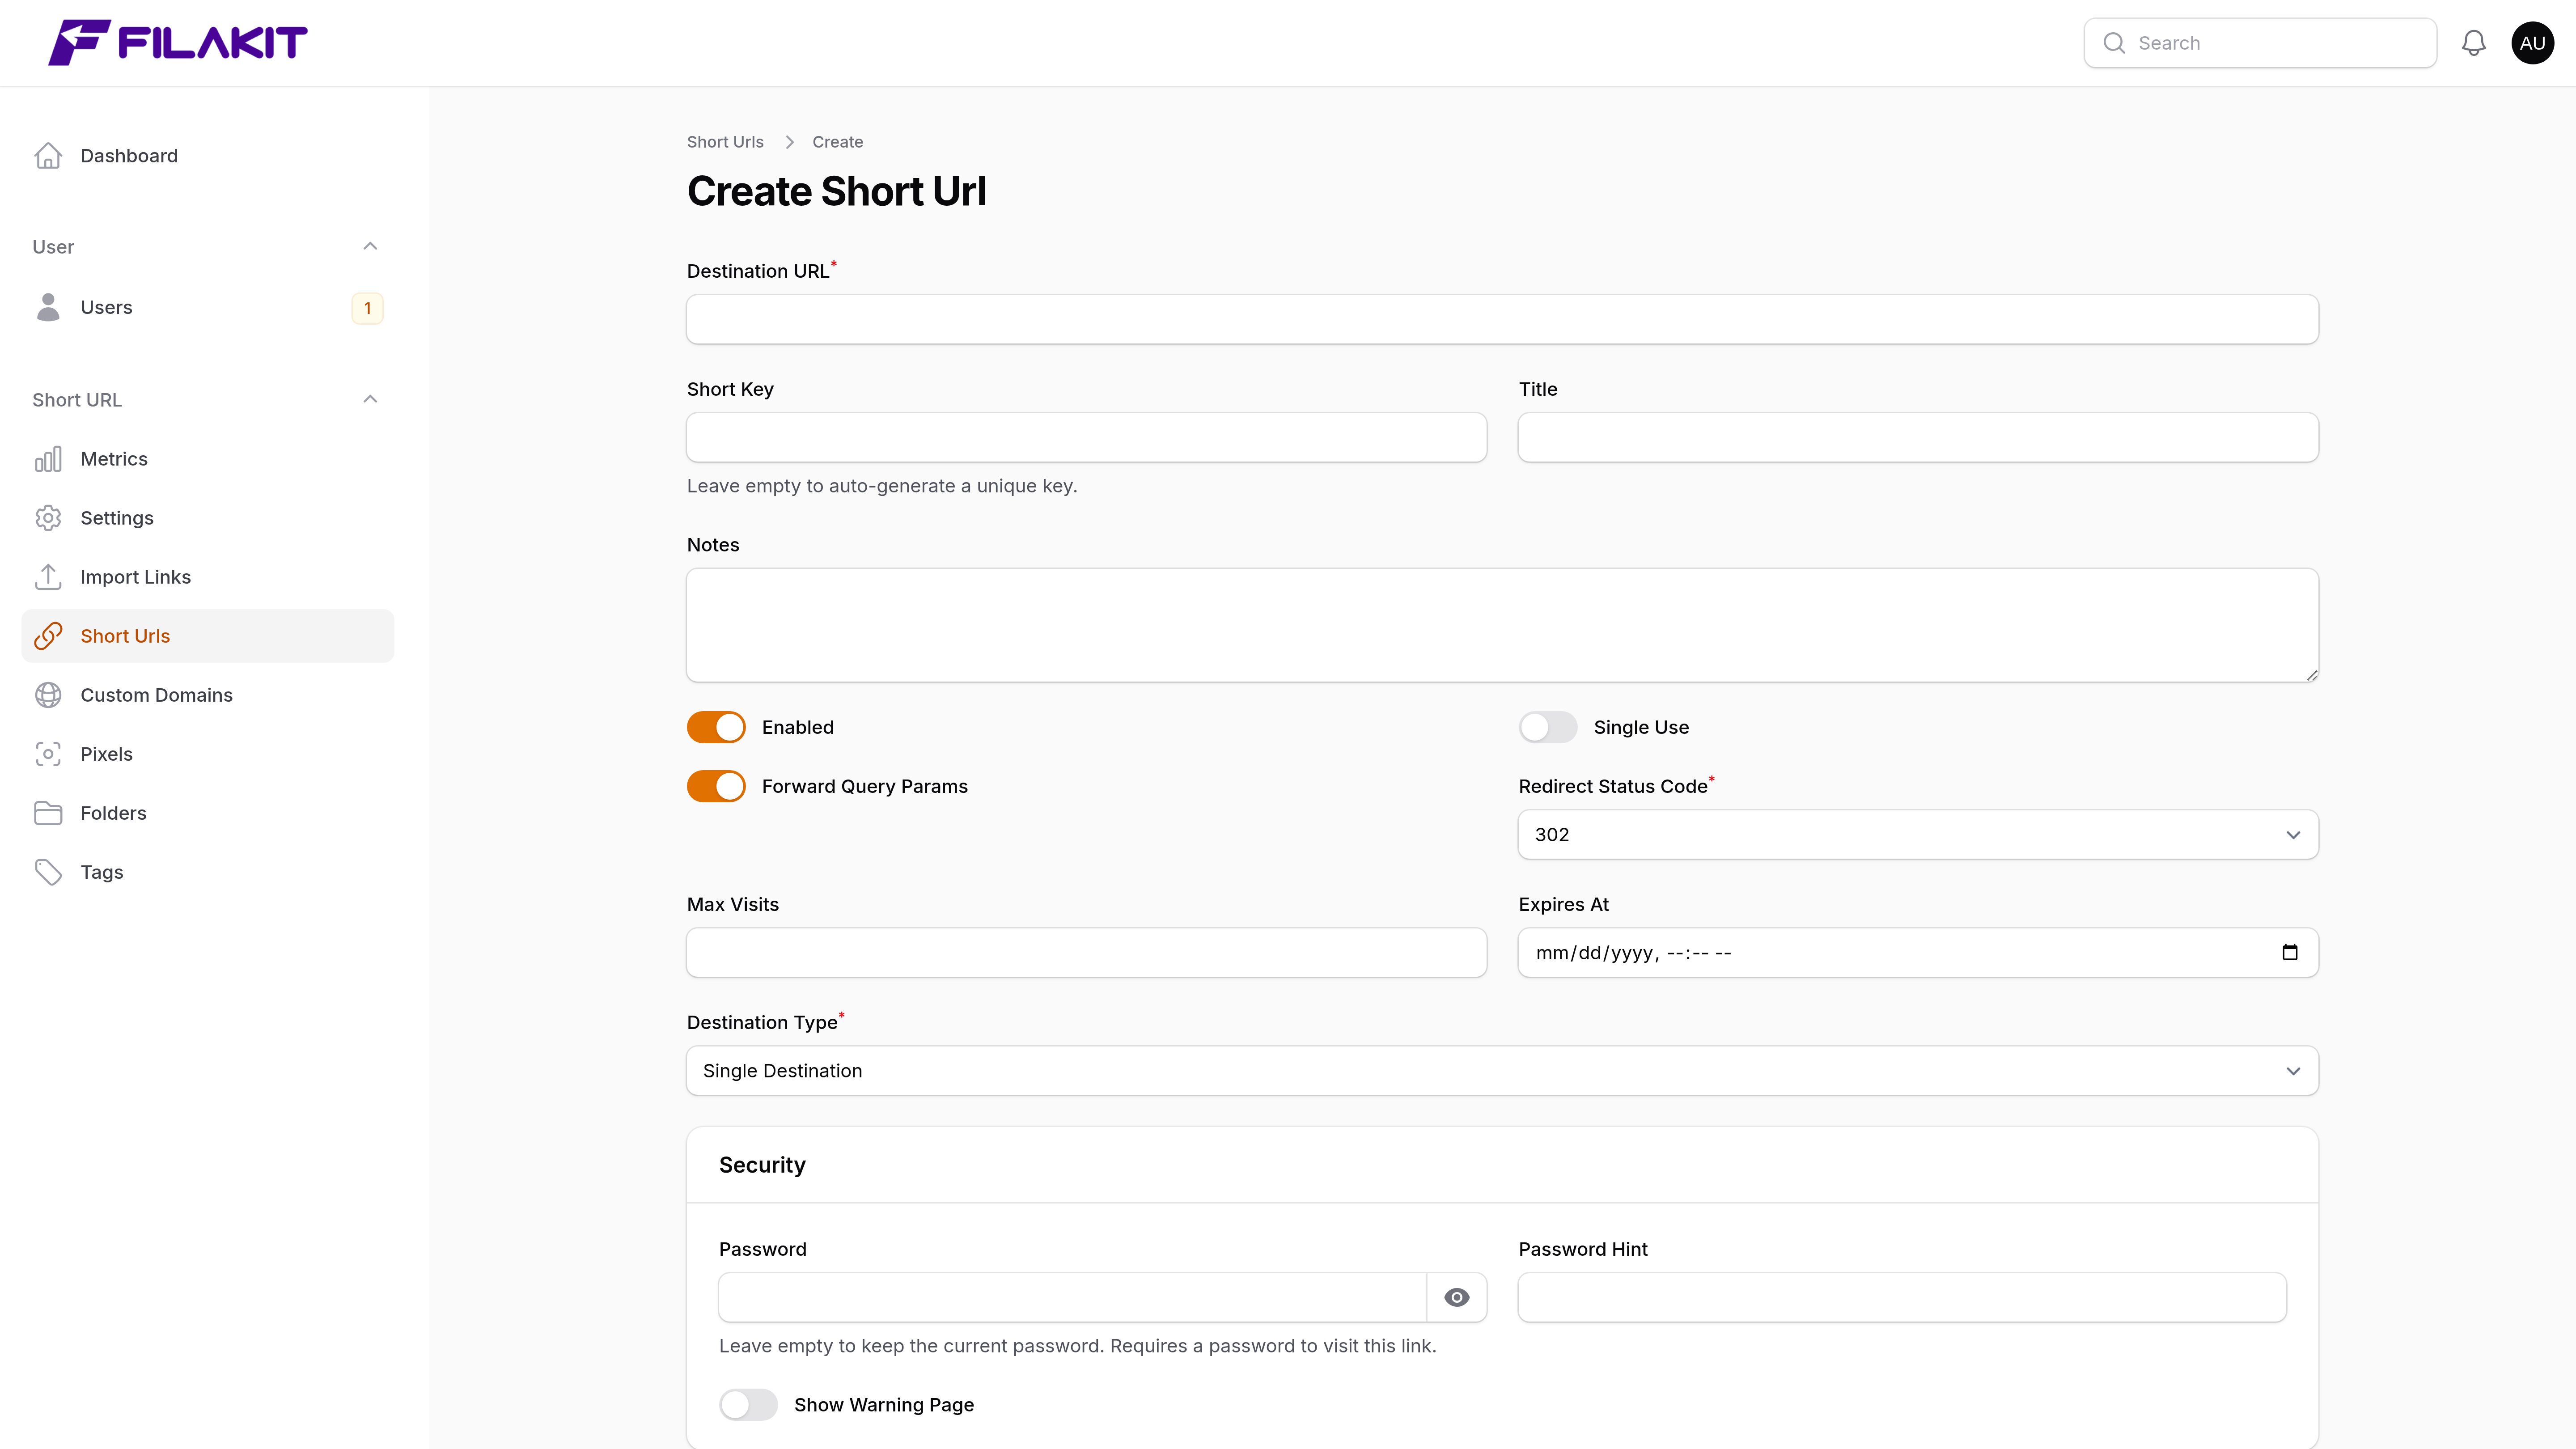This screenshot has width=2576, height=1449.
Task: Open notifications bell icon
Action: pos(2473,43)
